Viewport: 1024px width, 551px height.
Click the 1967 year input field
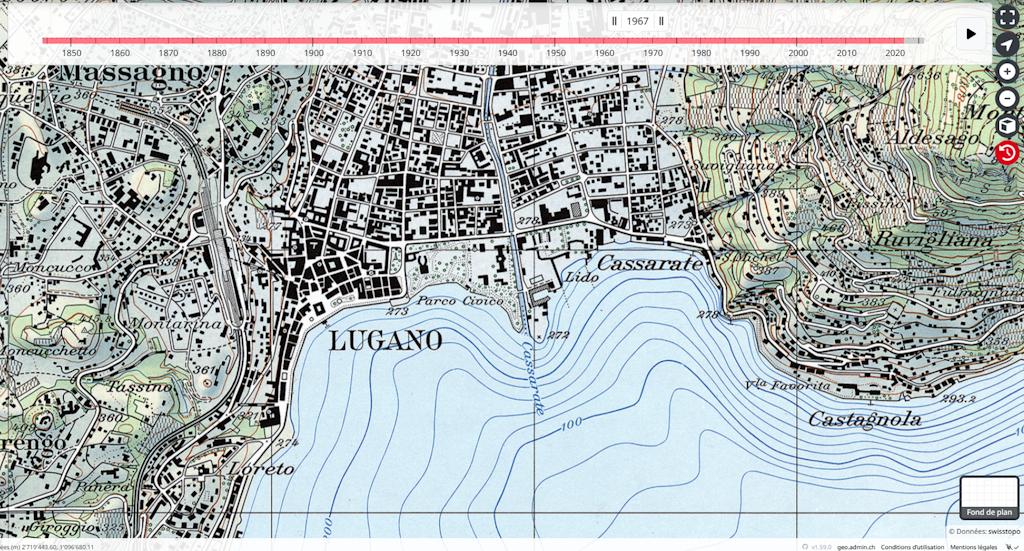pyautogui.click(x=638, y=21)
